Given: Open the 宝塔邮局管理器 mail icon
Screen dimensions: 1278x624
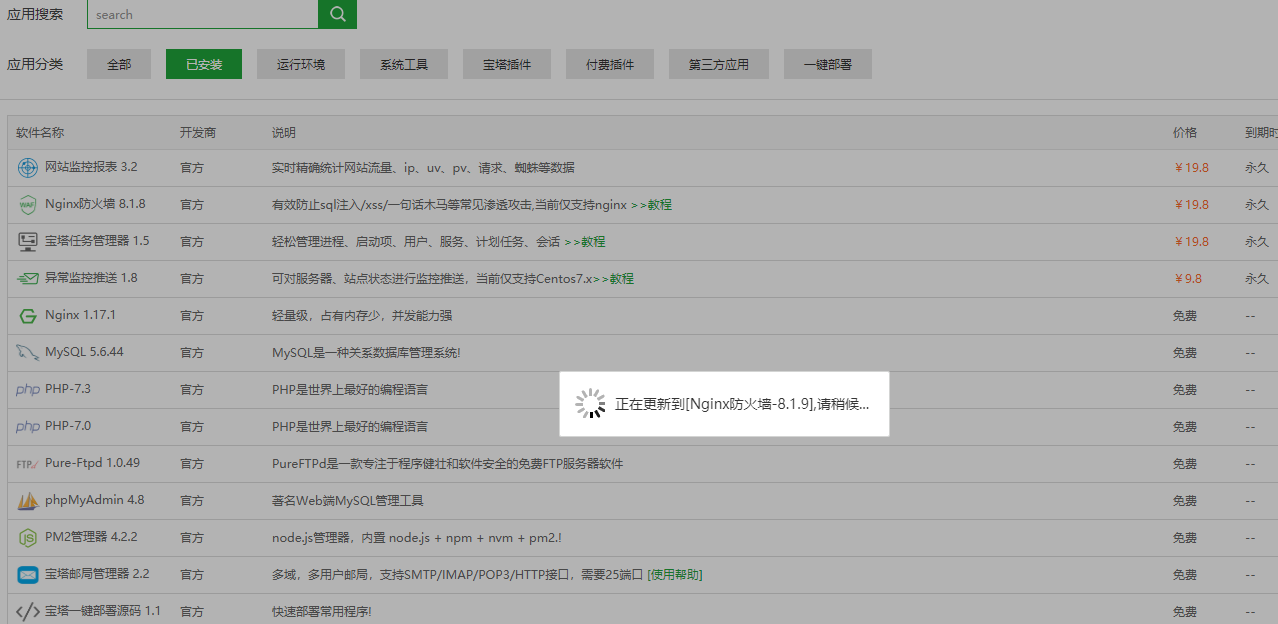Looking at the screenshot, I should pos(28,575).
